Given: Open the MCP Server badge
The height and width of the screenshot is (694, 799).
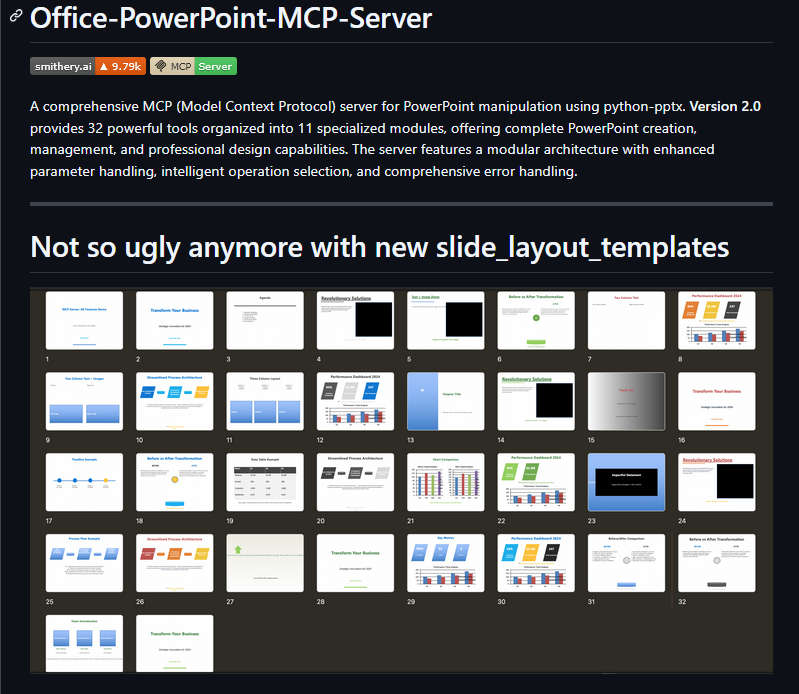Looking at the screenshot, I should click(193, 66).
